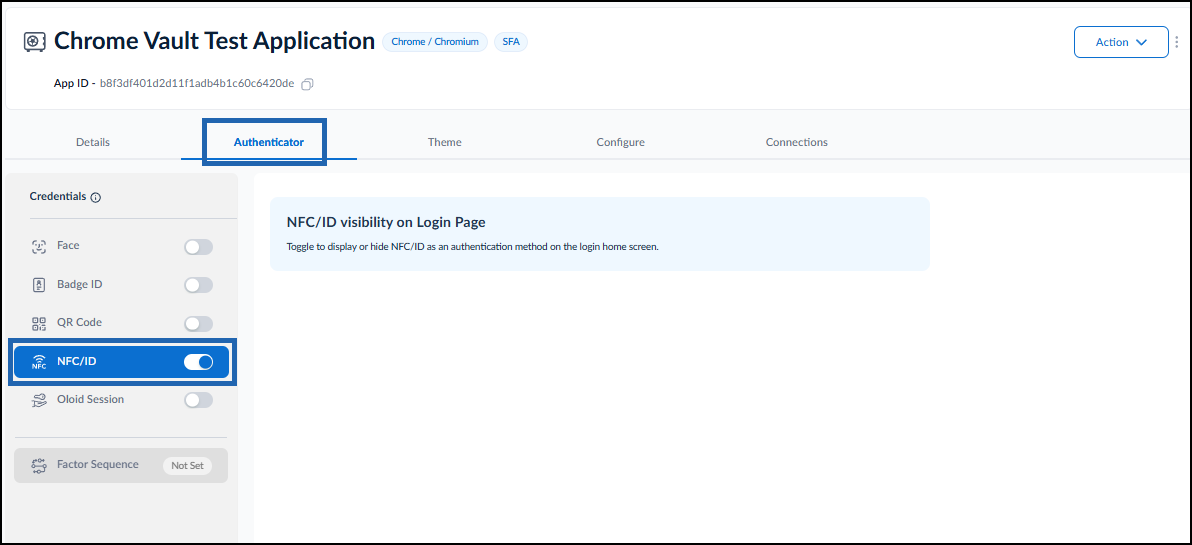Copy the App ID with the copy icon
Image resolution: width=1192 pixels, height=545 pixels.
coord(307,84)
